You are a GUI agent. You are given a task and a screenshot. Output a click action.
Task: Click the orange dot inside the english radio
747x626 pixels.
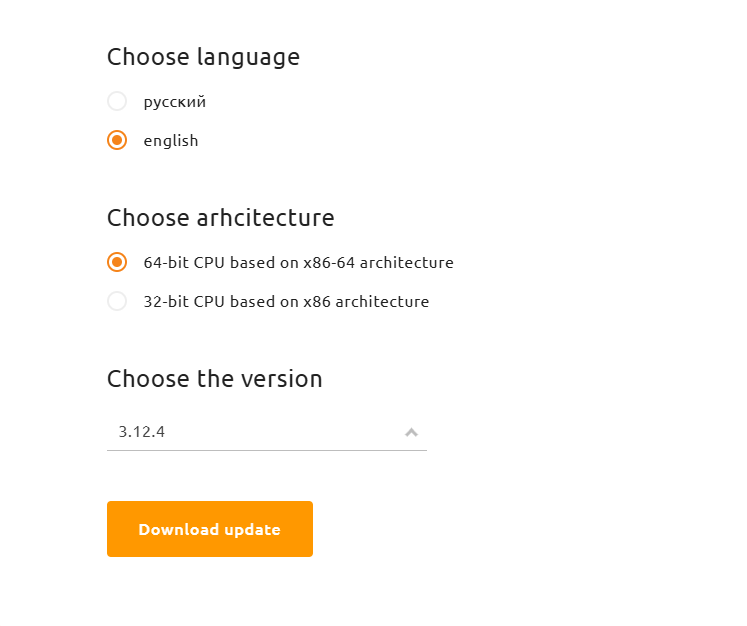tap(117, 140)
